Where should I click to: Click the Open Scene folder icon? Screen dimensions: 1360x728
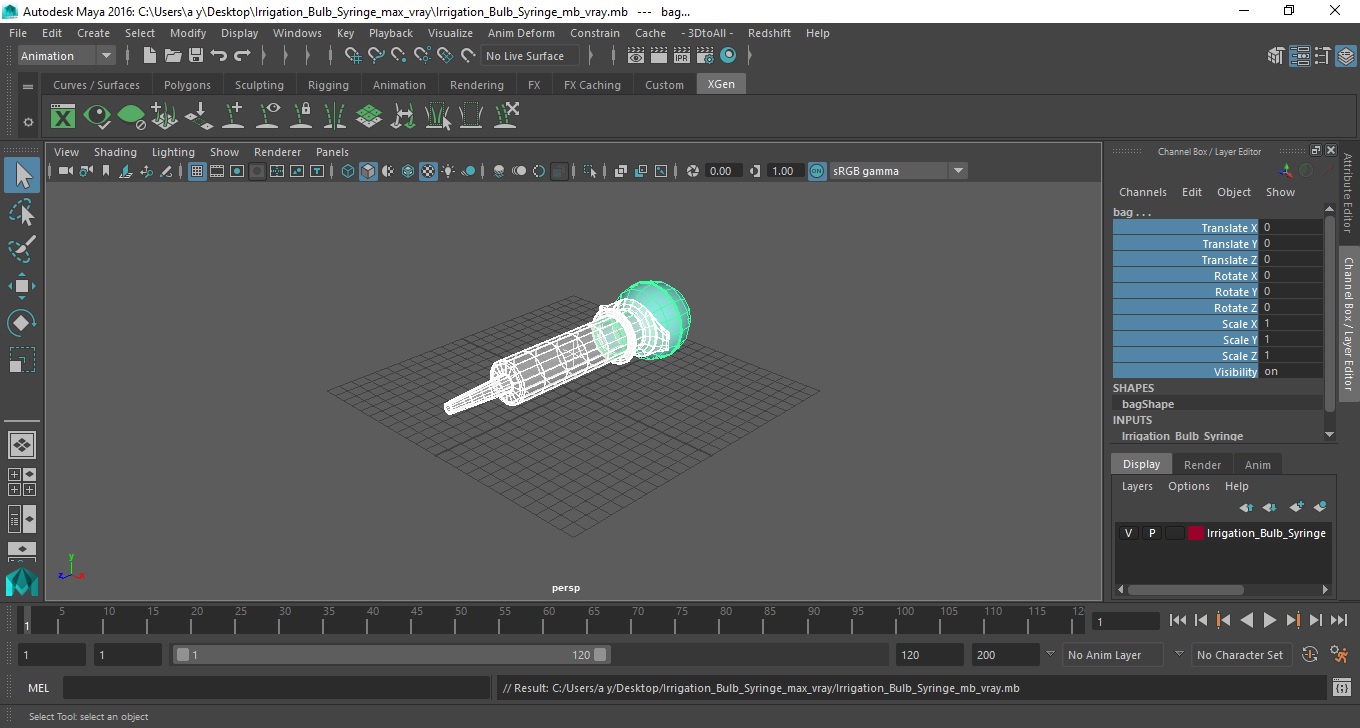pyautogui.click(x=173, y=56)
